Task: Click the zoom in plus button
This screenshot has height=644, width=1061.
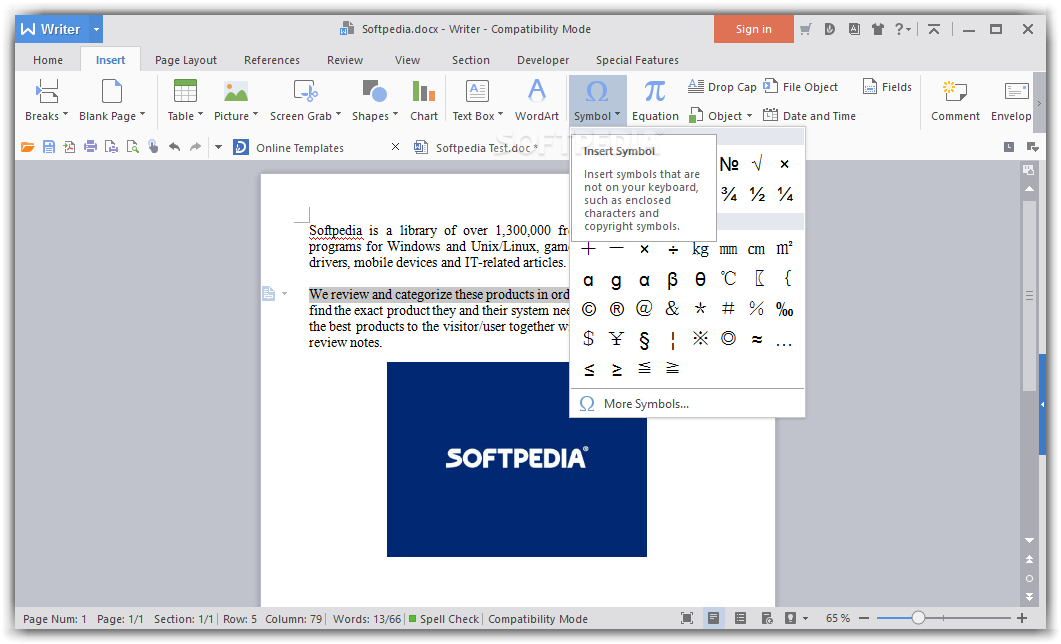Action: (1022, 618)
